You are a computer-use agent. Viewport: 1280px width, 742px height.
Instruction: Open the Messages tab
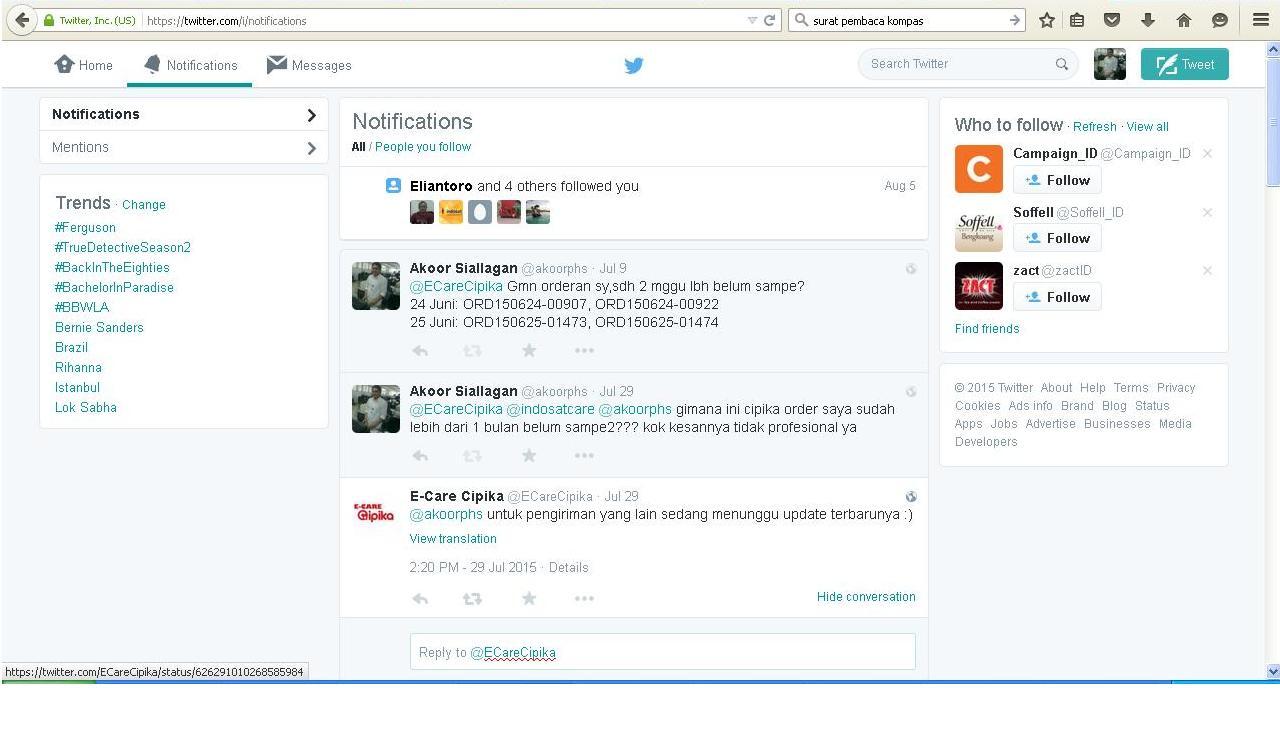(309, 65)
